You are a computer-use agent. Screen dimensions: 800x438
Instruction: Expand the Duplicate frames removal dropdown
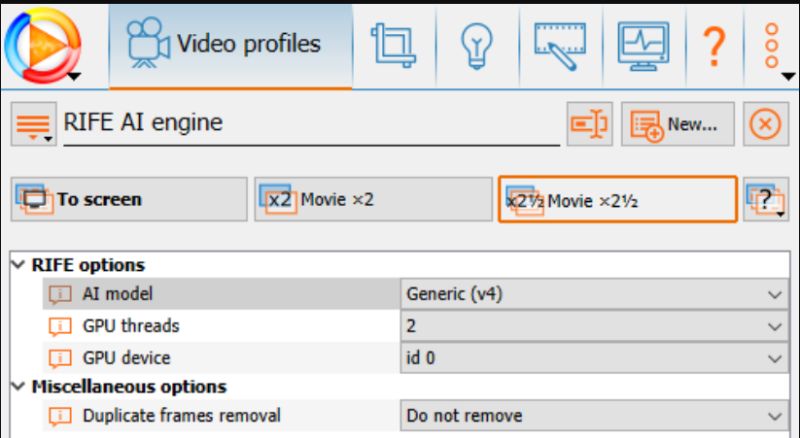pos(594,415)
